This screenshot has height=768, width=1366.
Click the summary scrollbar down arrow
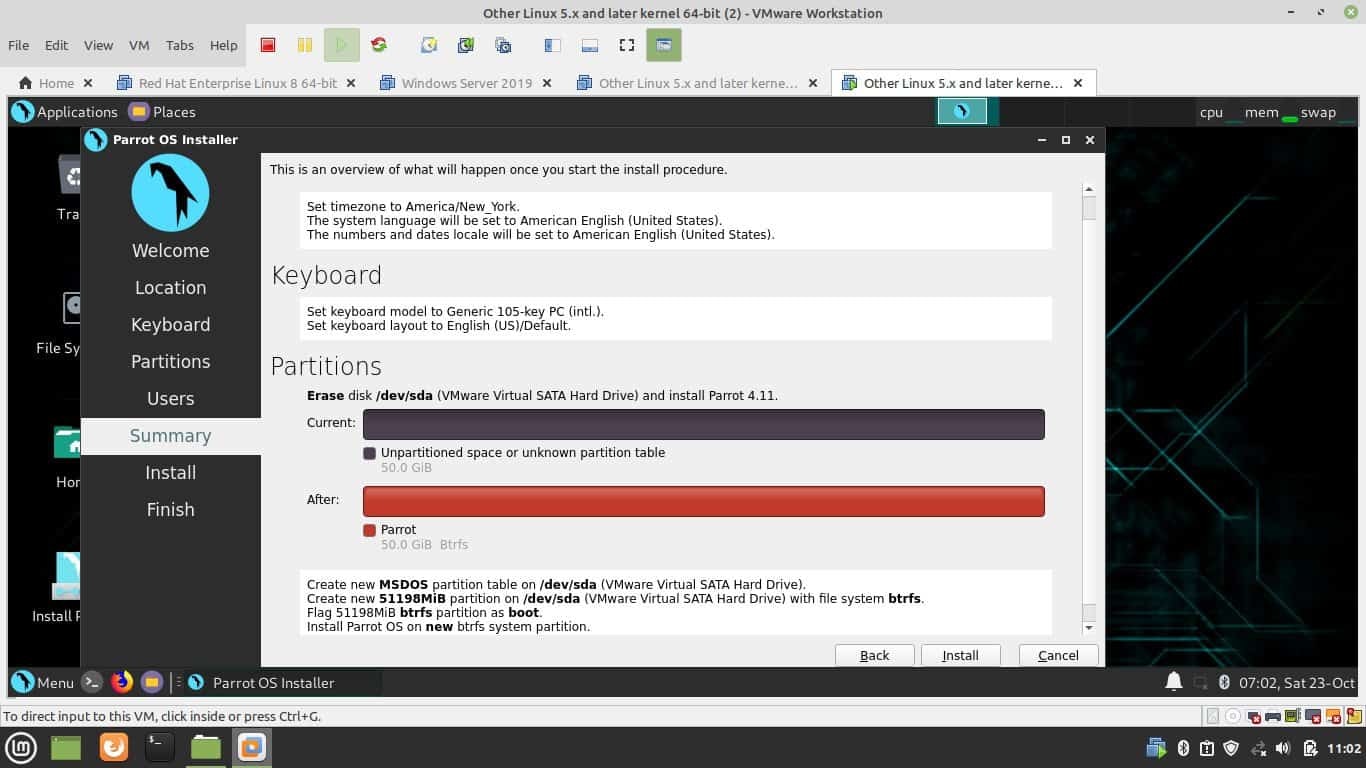(1089, 628)
